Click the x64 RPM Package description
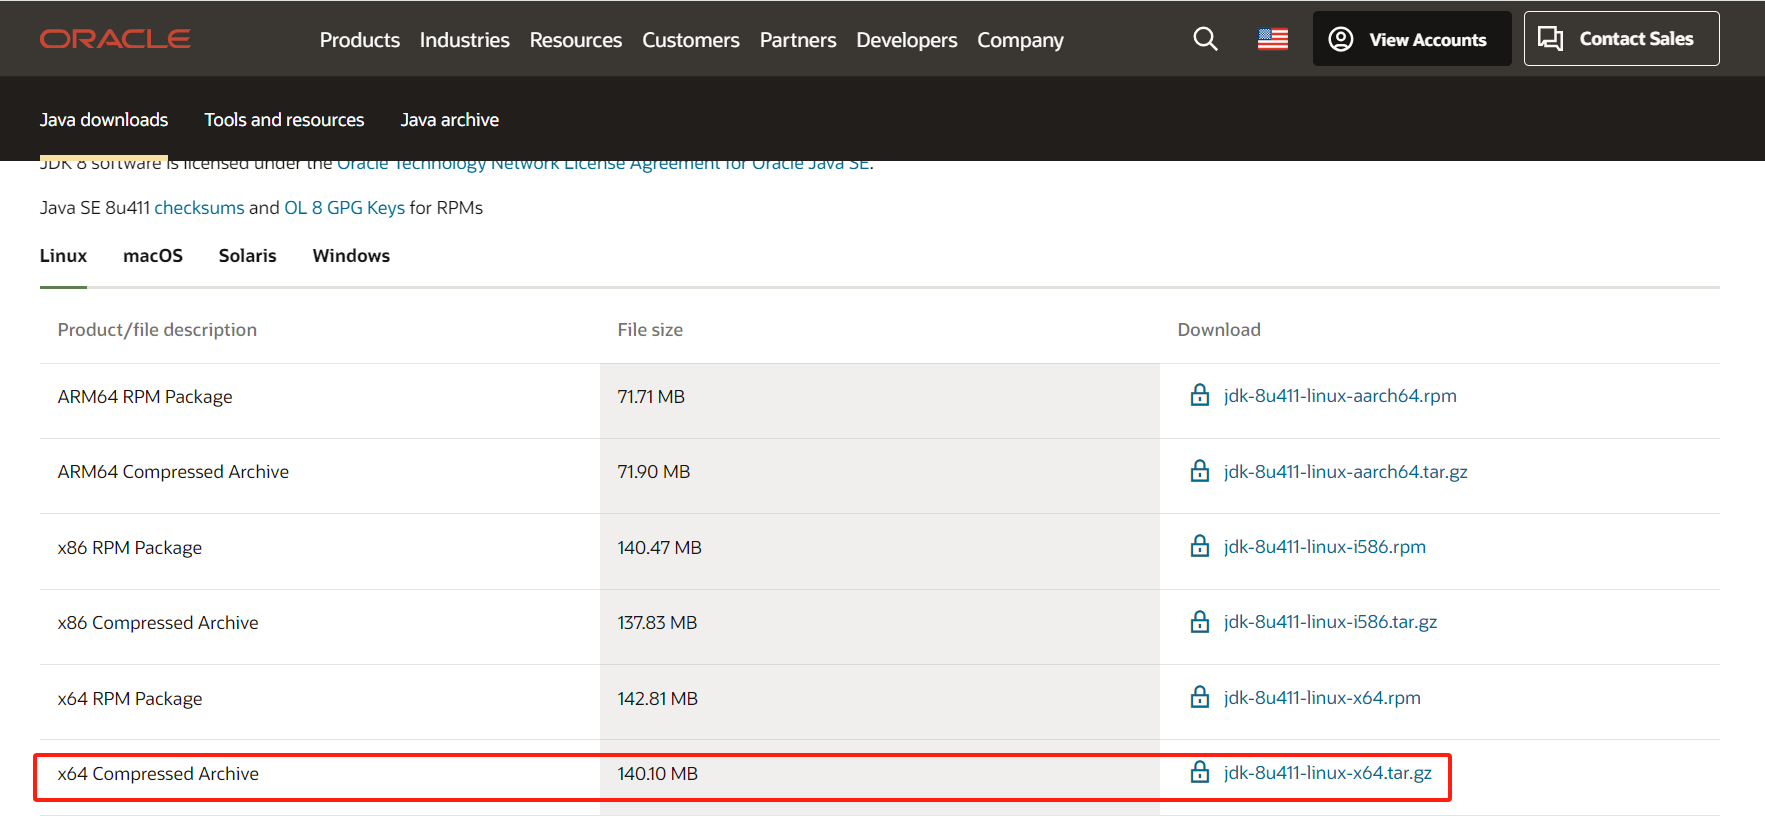 [x=130, y=699]
